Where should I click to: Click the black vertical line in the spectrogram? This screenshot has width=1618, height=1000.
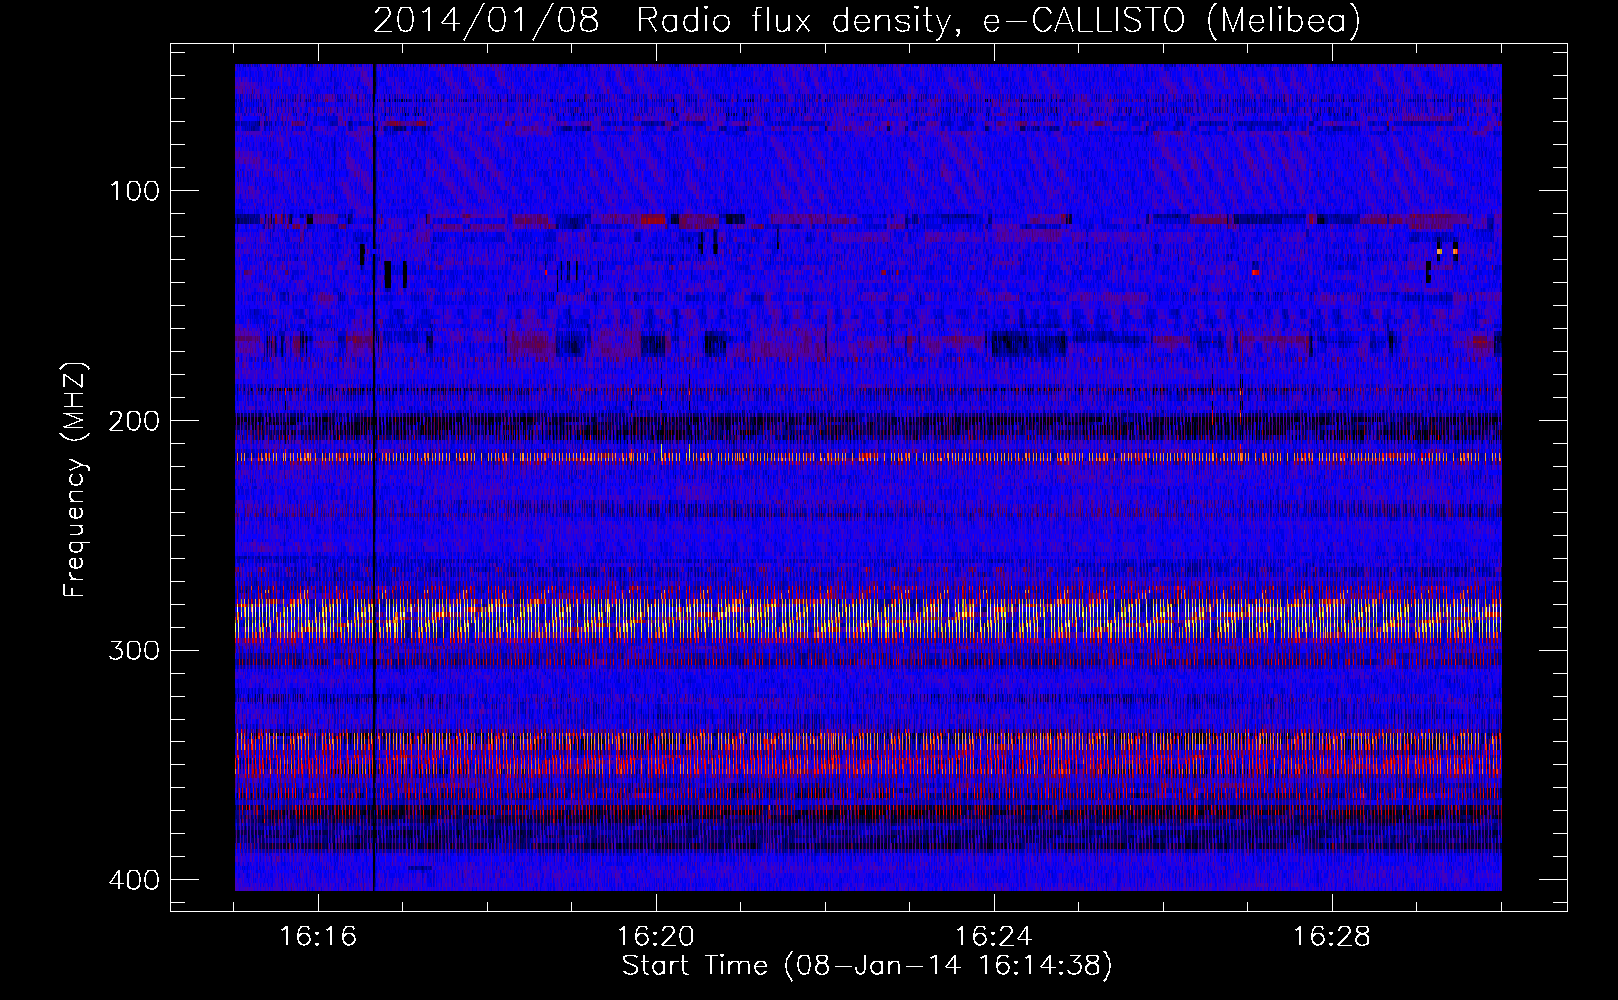pyautogui.click(x=374, y=477)
